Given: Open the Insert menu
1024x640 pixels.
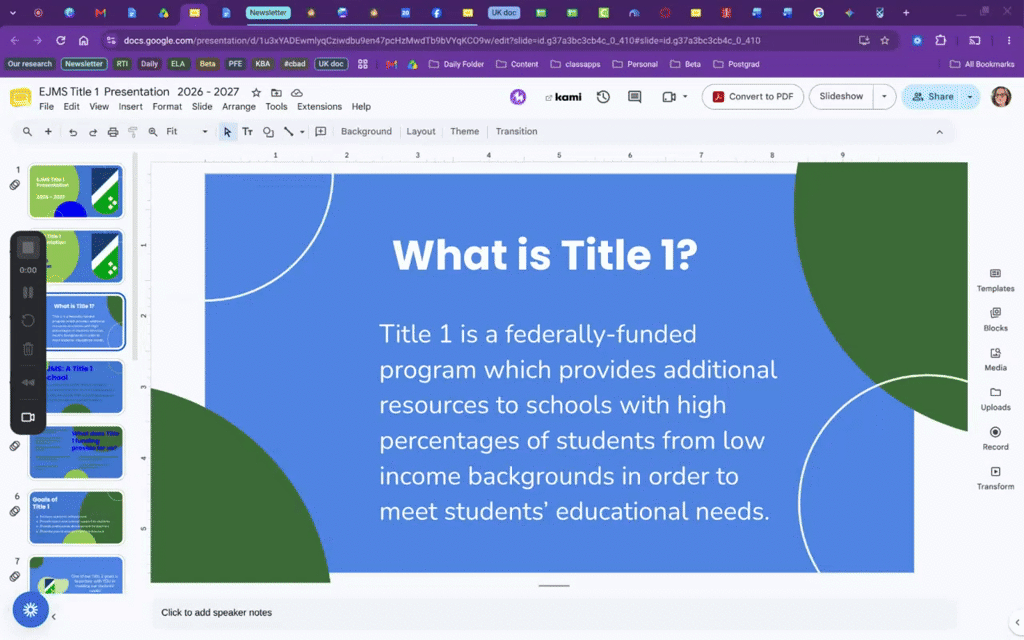Looking at the screenshot, I should tap(130, 106).
